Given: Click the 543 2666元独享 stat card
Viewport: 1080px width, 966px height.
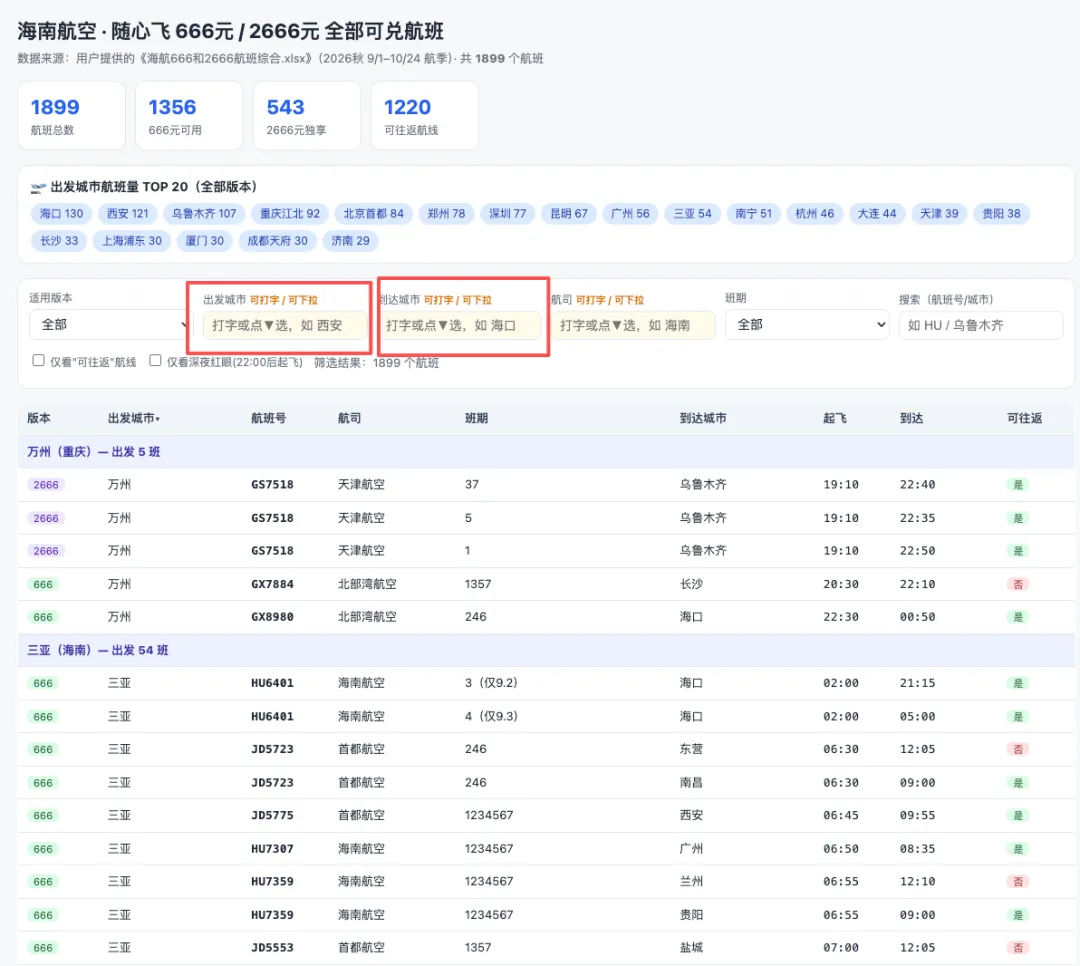Looking at the screenshot, I should tap(307, 115).
